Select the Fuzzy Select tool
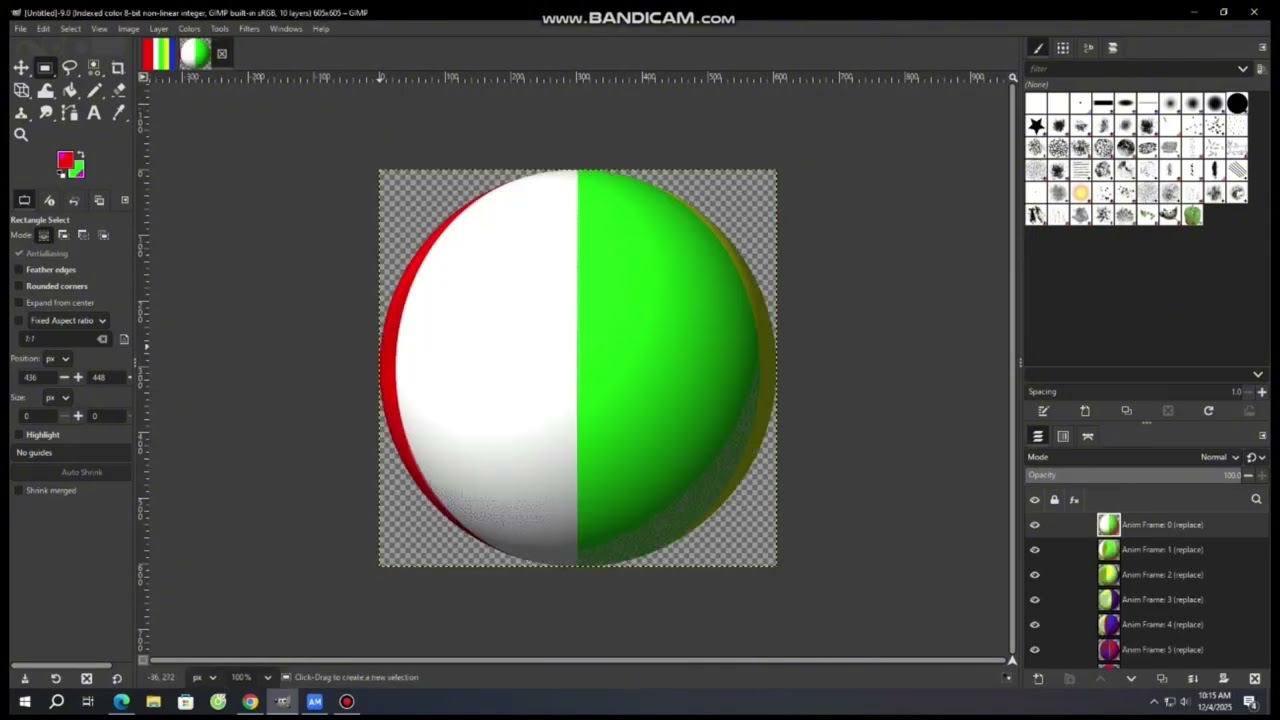This screenshot has height=720, width=1280. click(94, 68)
